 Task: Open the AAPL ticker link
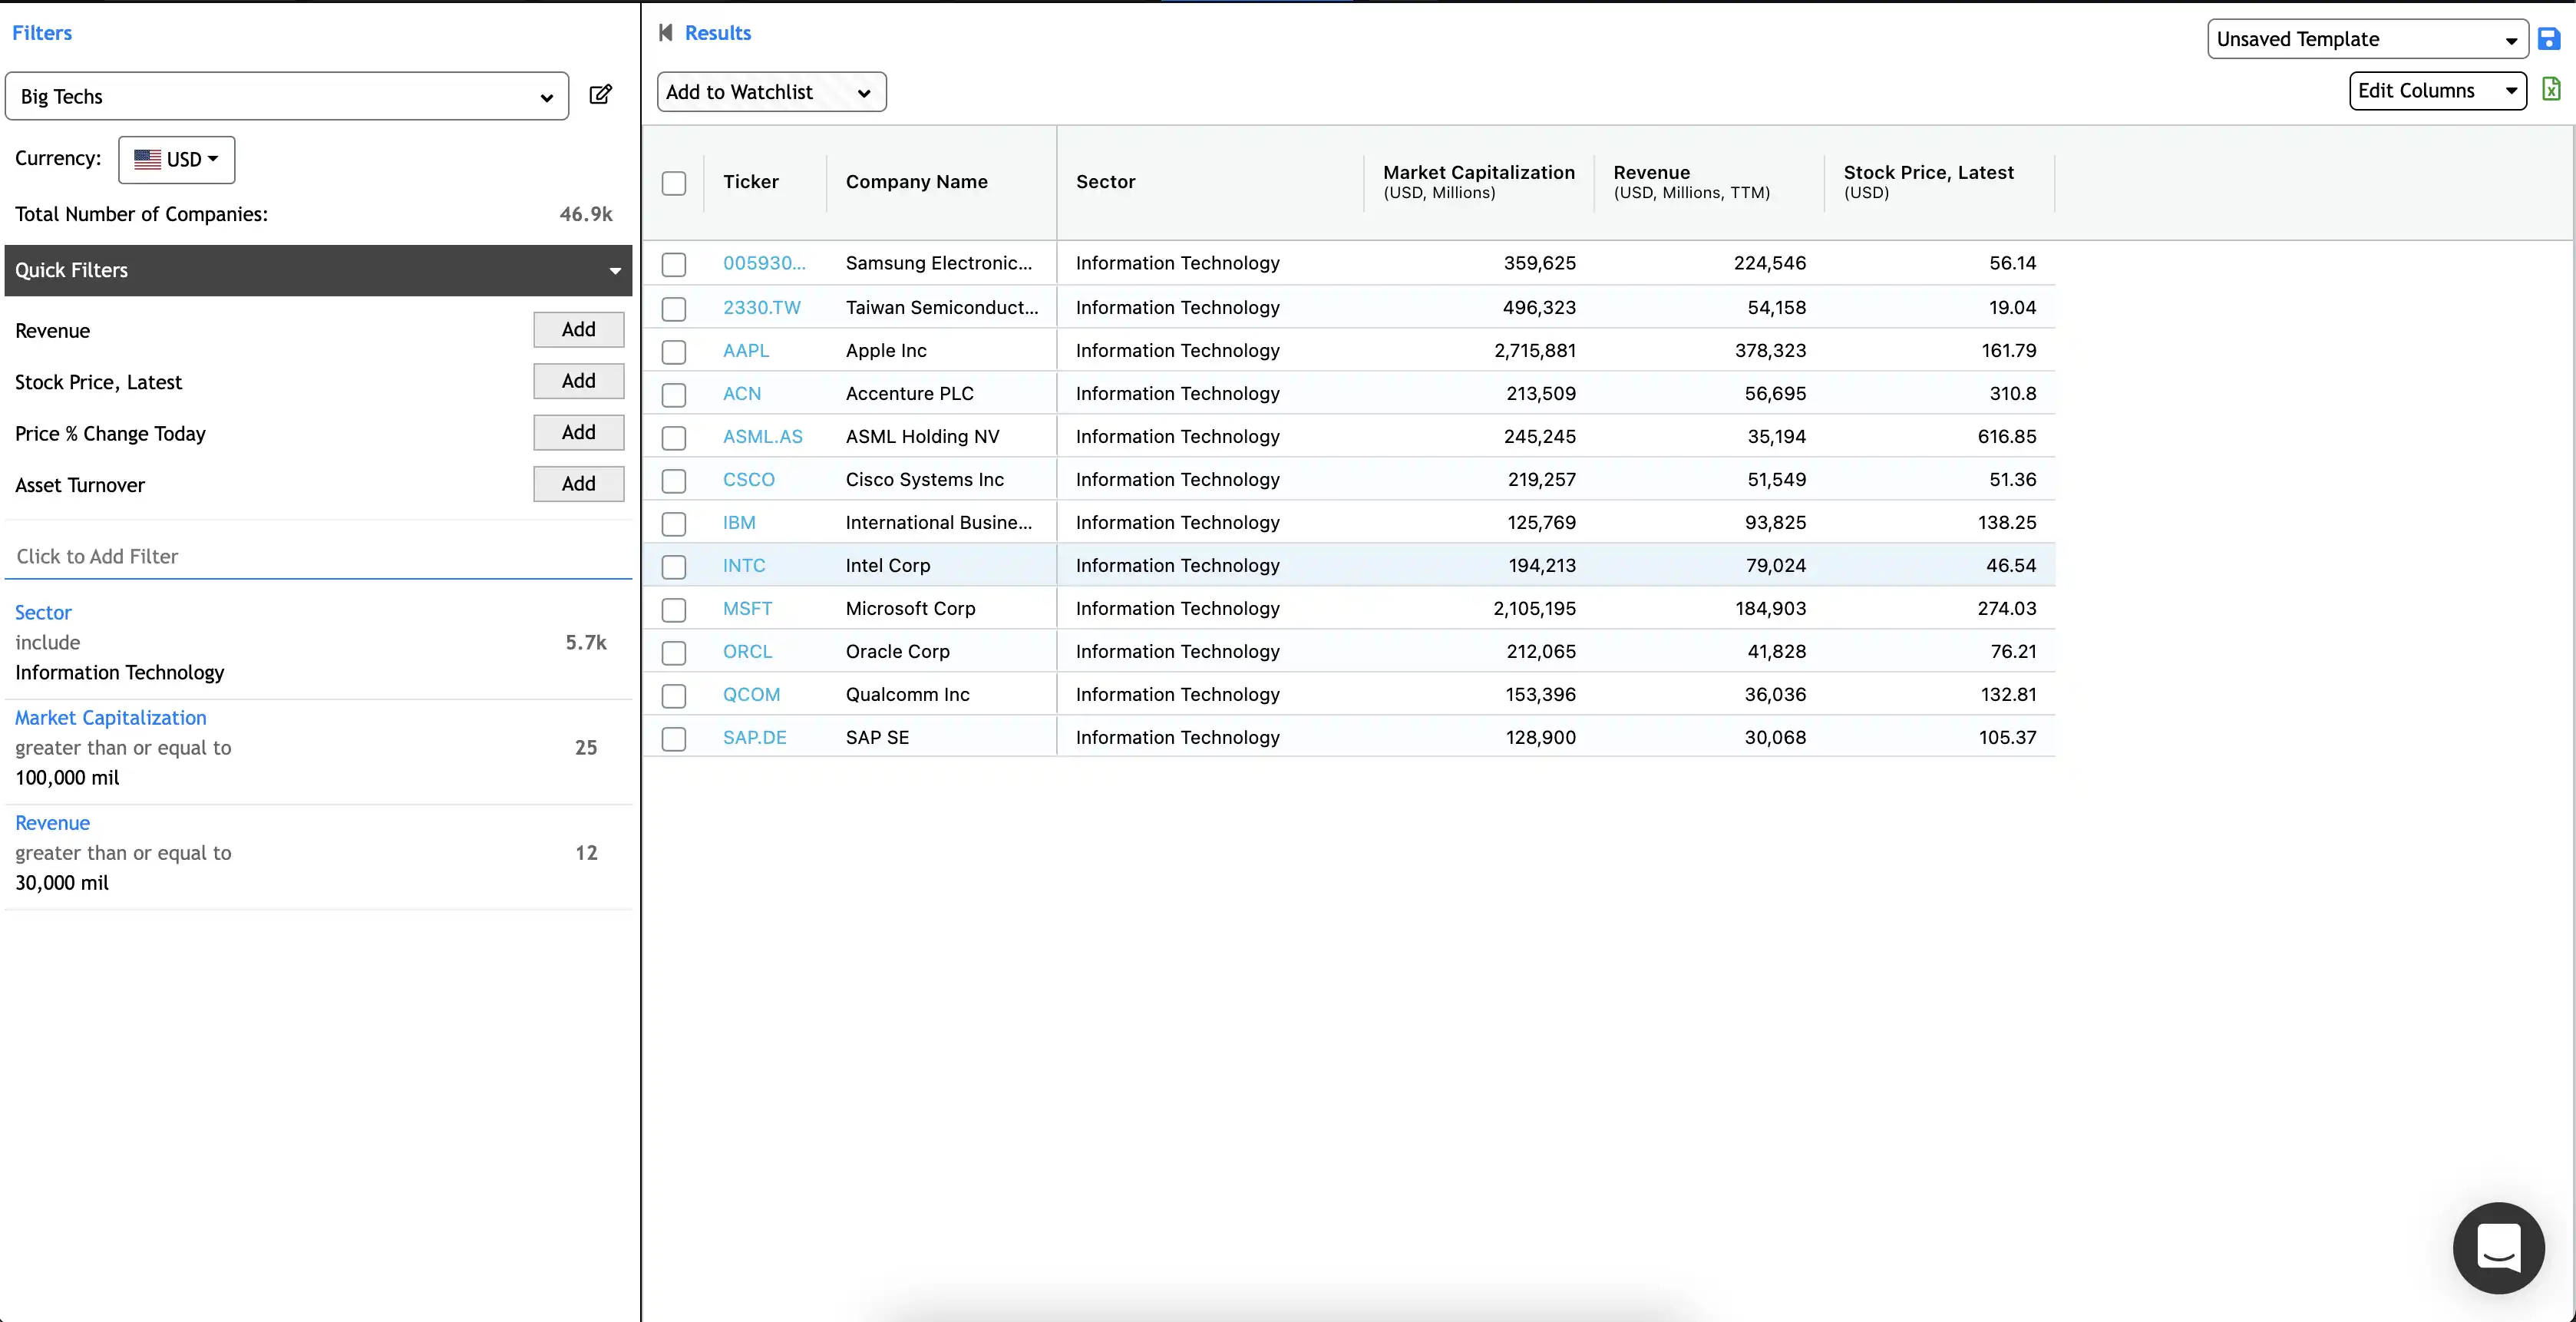(745, 350)
